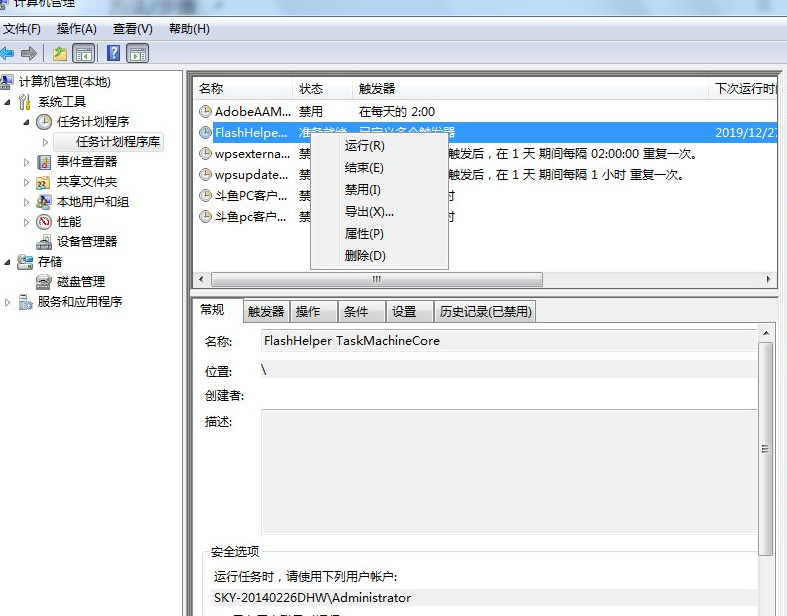Switch to the 触发器 tab
Viewport: 787px width, 616px height.
(266, 312)
